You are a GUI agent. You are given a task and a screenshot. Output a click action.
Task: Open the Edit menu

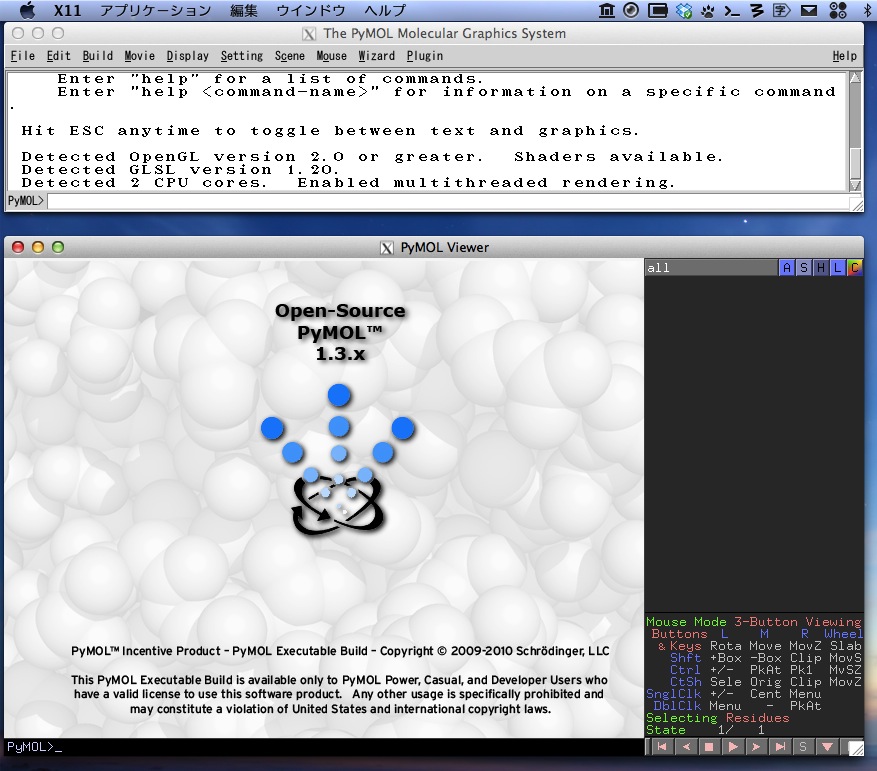point(58,56)
